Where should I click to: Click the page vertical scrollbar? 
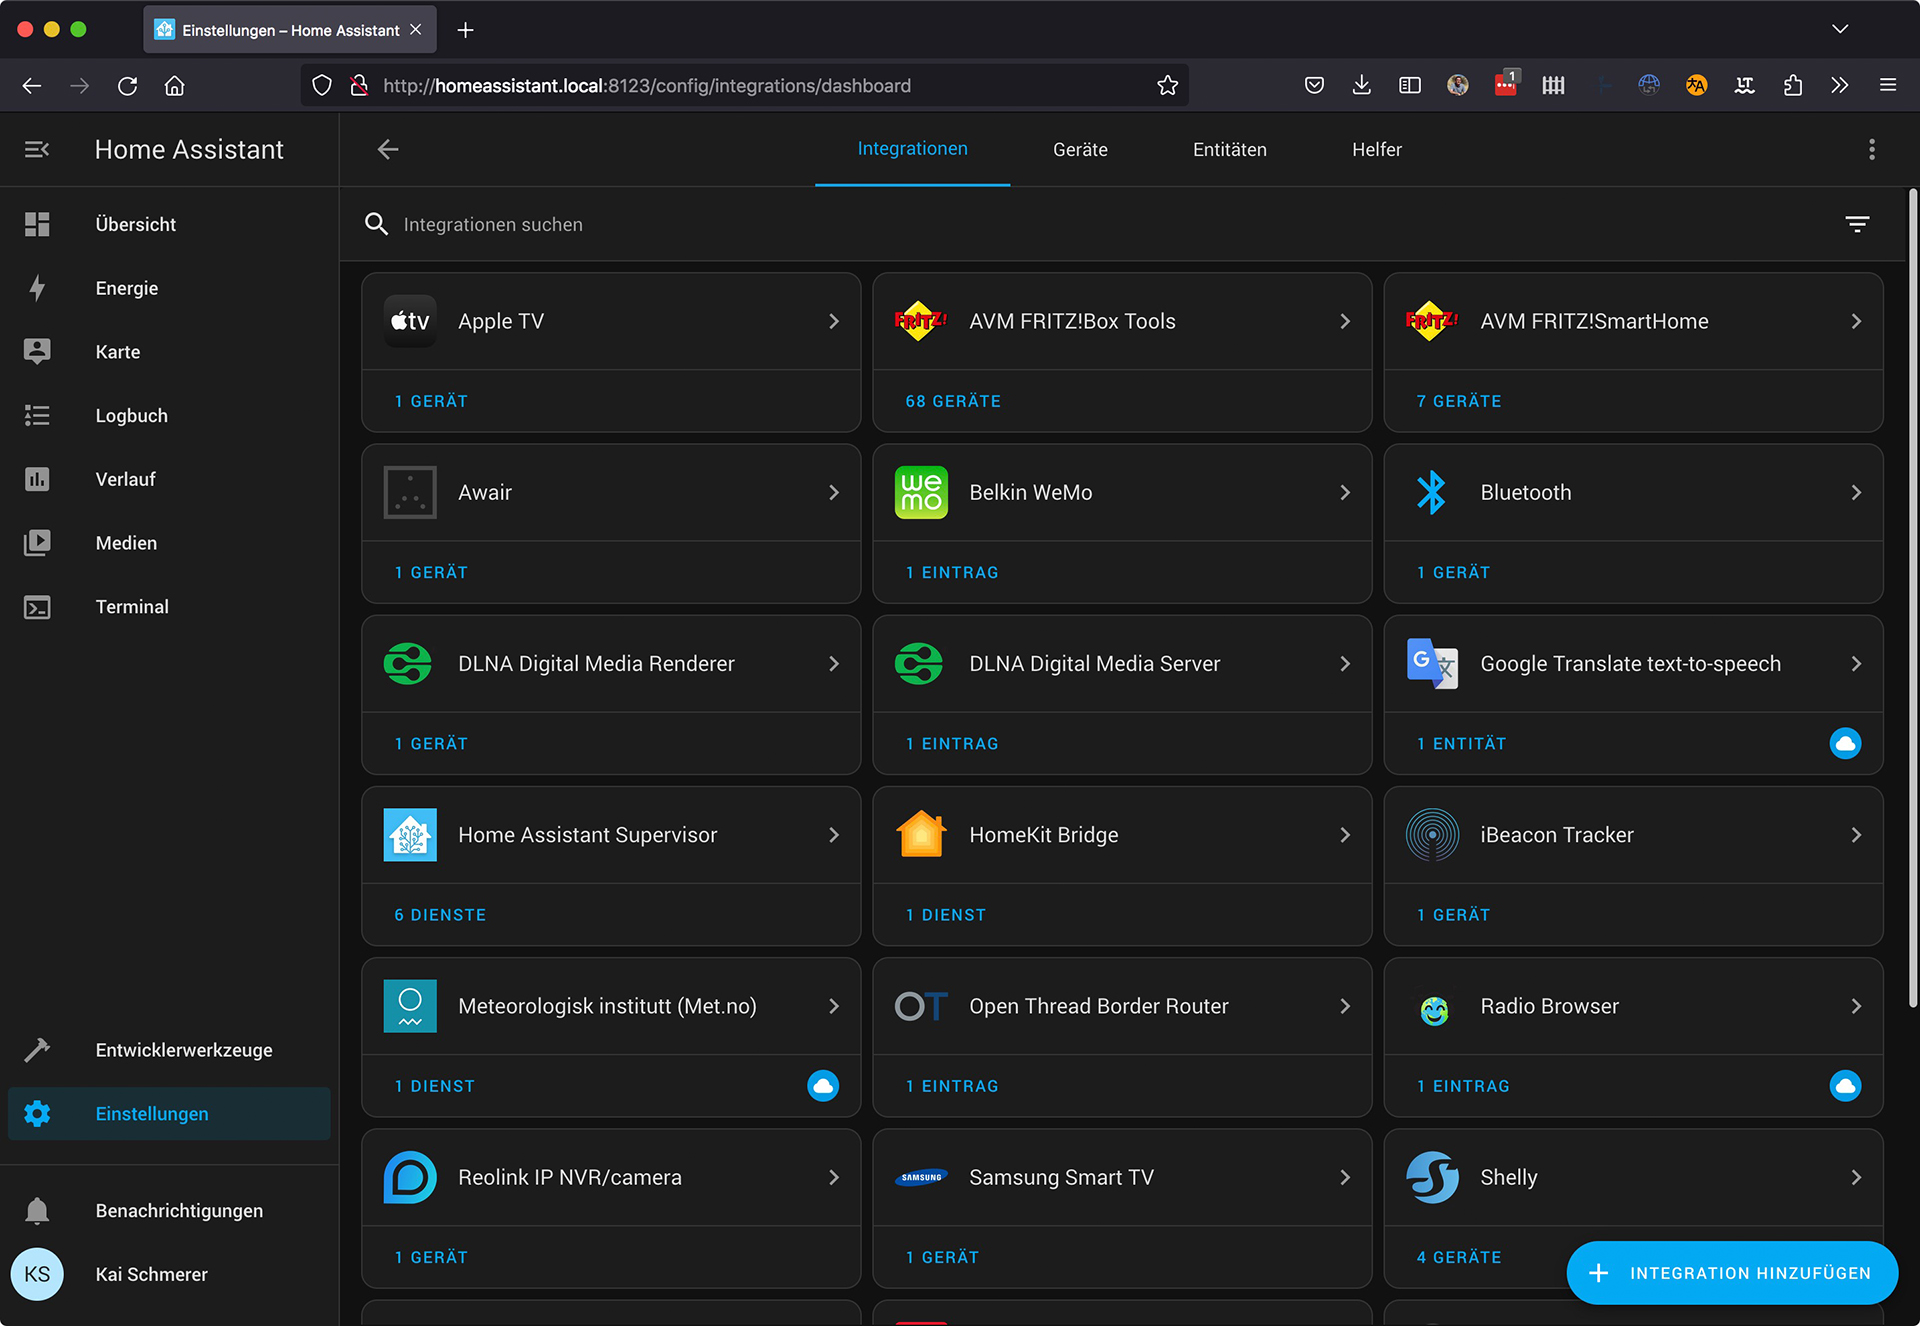(x=1911, y=600)
